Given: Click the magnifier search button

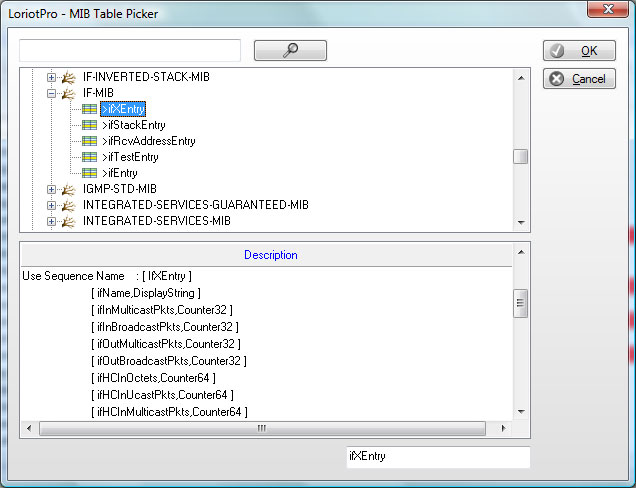Looking at the screenshot, I should tap(290, 50).
